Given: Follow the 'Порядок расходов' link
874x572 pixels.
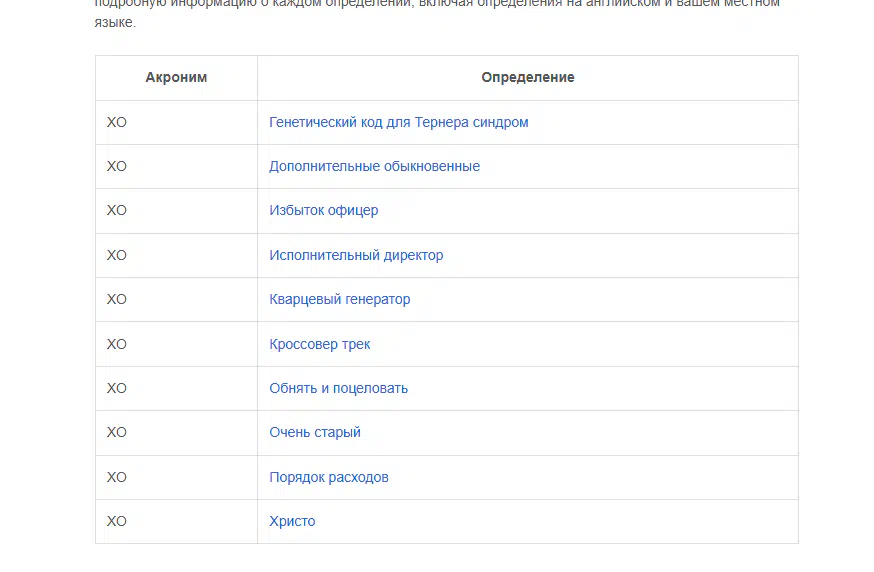Looking at the screenshot, I should coord(328,477).
